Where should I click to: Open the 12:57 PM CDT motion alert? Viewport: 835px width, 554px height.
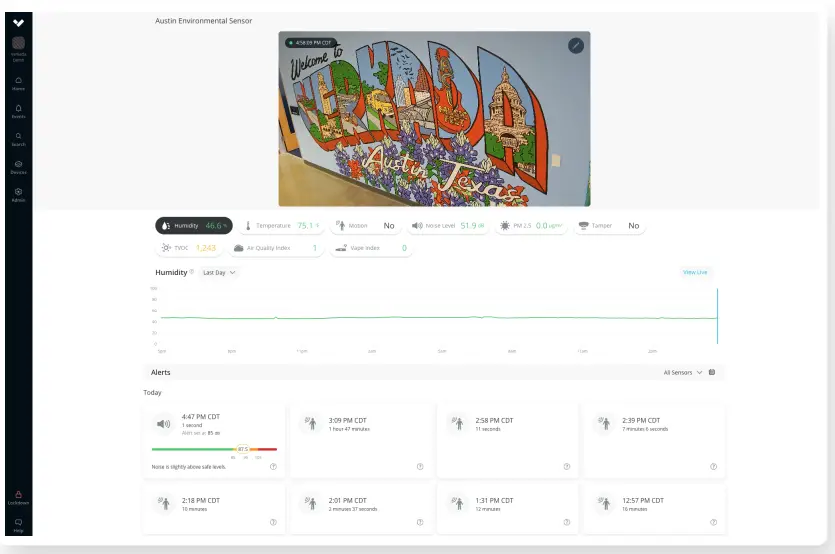(654, 509)
